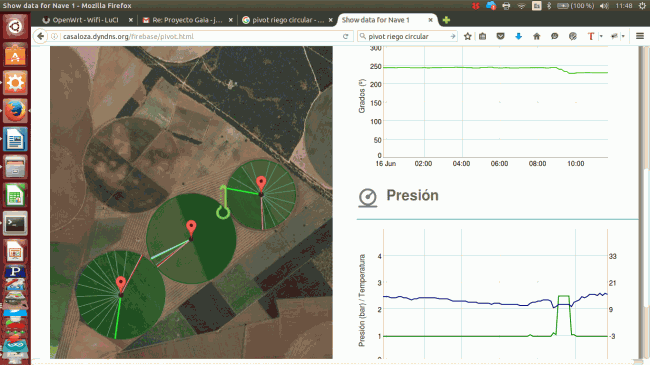Open Ubuntu Software Center in launcher
This screenshot has width=650, height=365.
click(x=15, y=55)
